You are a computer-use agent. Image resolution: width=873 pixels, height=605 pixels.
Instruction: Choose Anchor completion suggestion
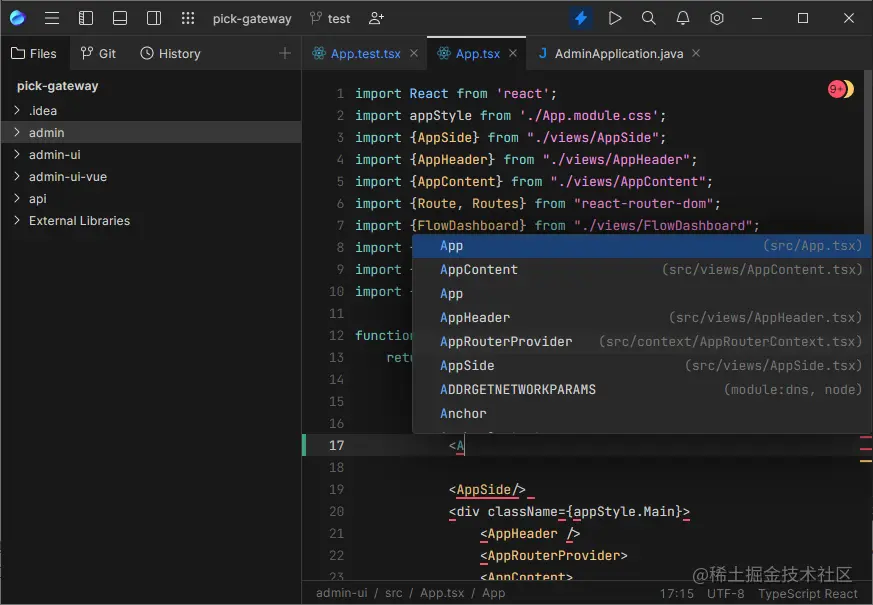[x=641, y=413]
